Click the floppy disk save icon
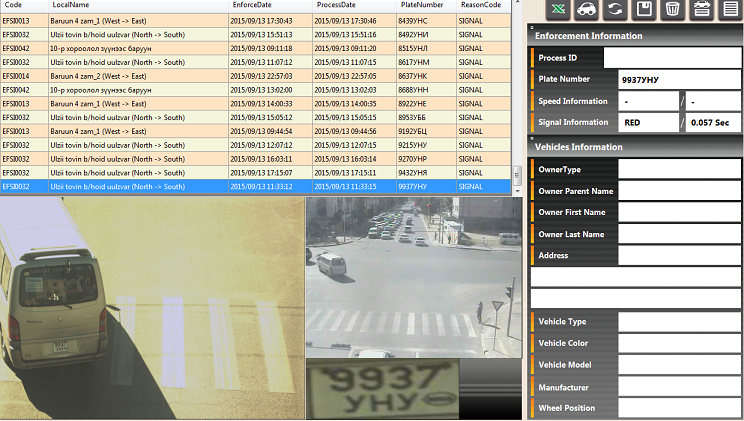The width and height of the screenshot is (744, 421). coord(645,10)
